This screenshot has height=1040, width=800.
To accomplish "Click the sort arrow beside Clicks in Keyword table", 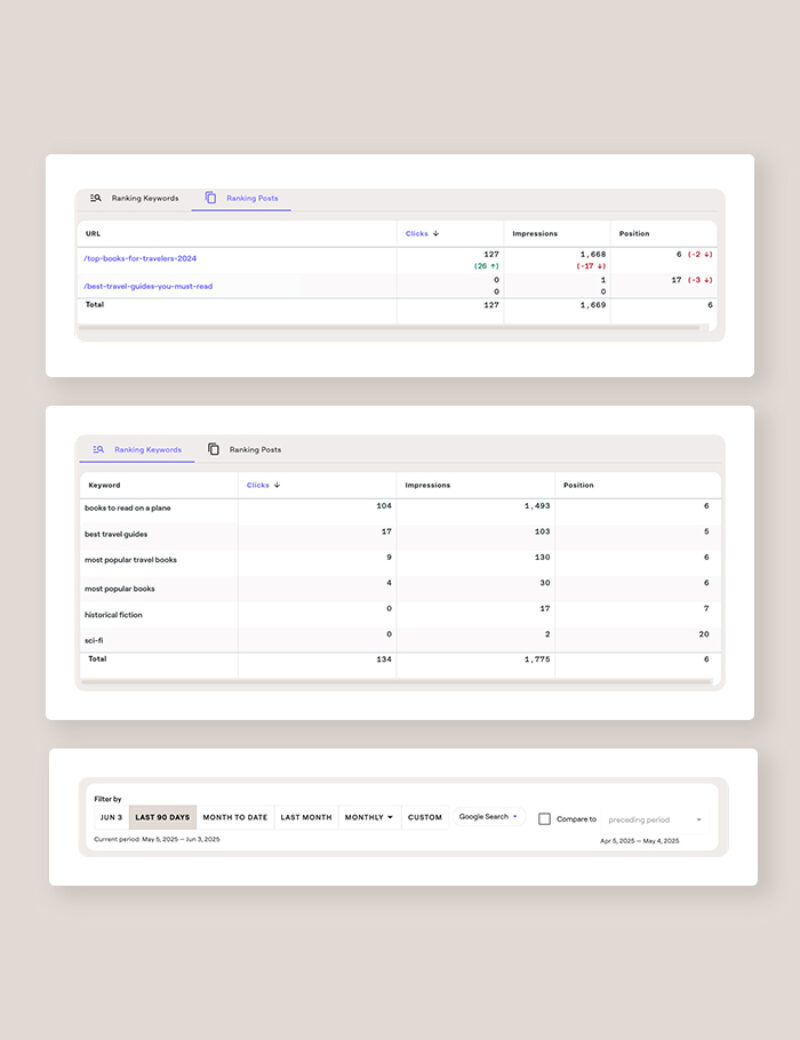I will click(x=277, y=485).
